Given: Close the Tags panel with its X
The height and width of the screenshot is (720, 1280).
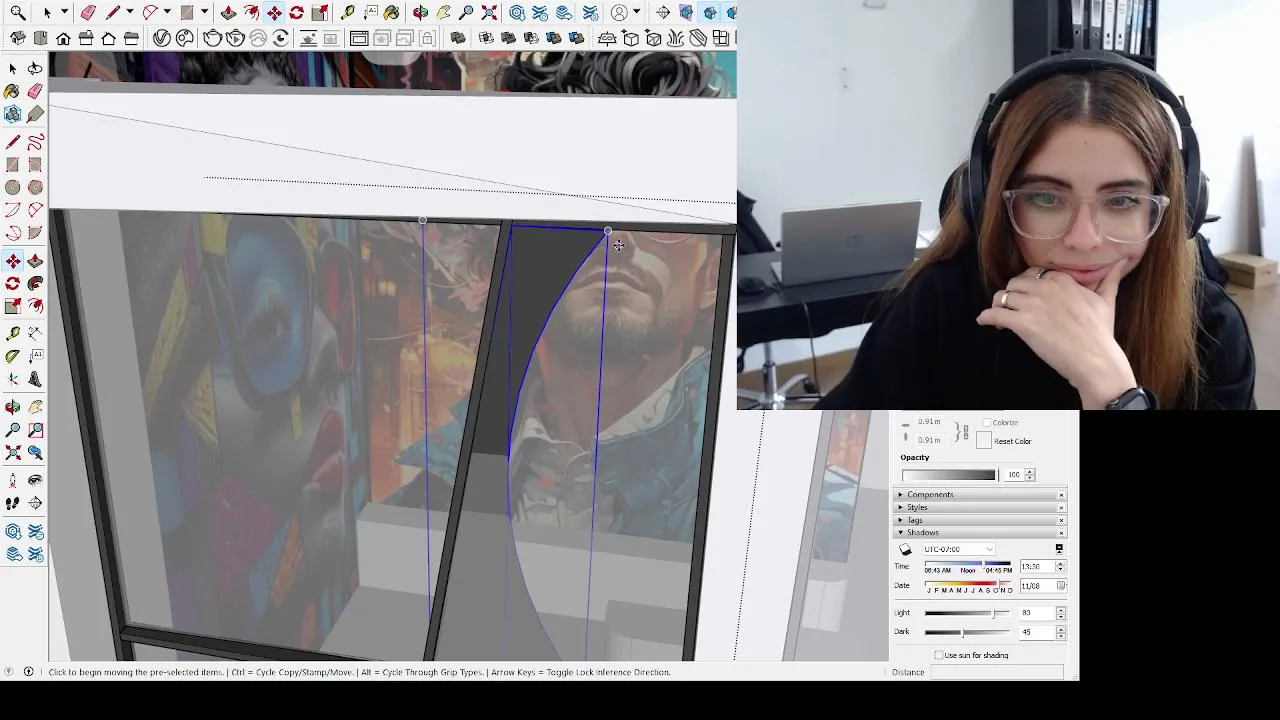Looking at the screenshot, I should coord(1061,521).
